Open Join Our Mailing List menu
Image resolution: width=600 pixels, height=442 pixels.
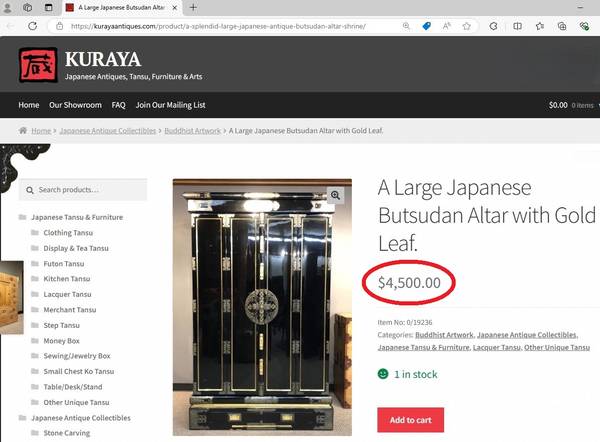pos(170,105)
